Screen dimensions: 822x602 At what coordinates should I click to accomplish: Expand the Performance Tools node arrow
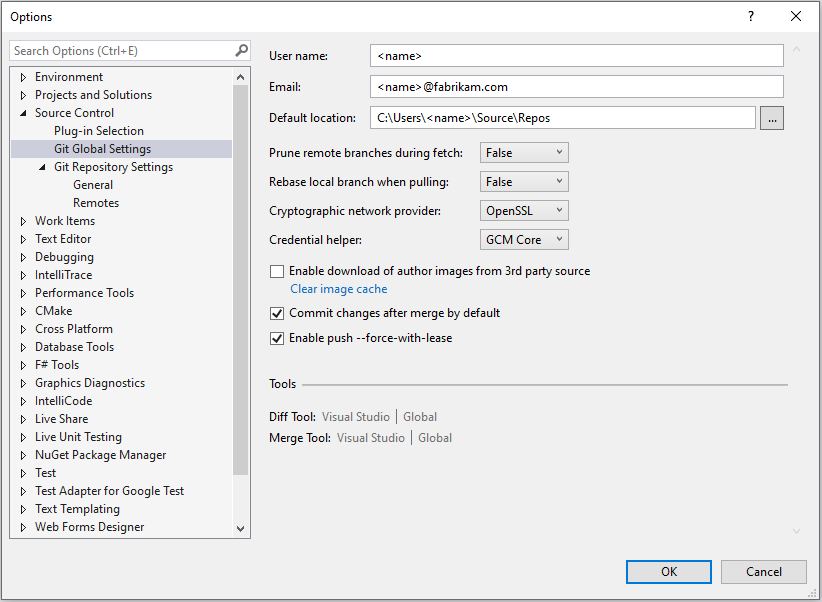[x=23, y=293]
